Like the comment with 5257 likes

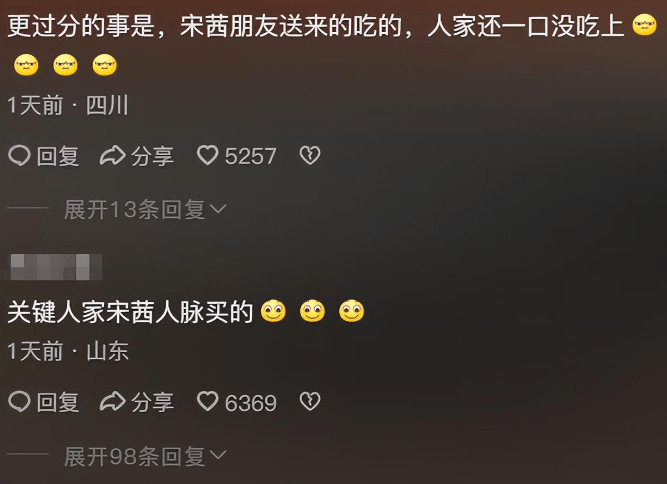coord(207,155)
